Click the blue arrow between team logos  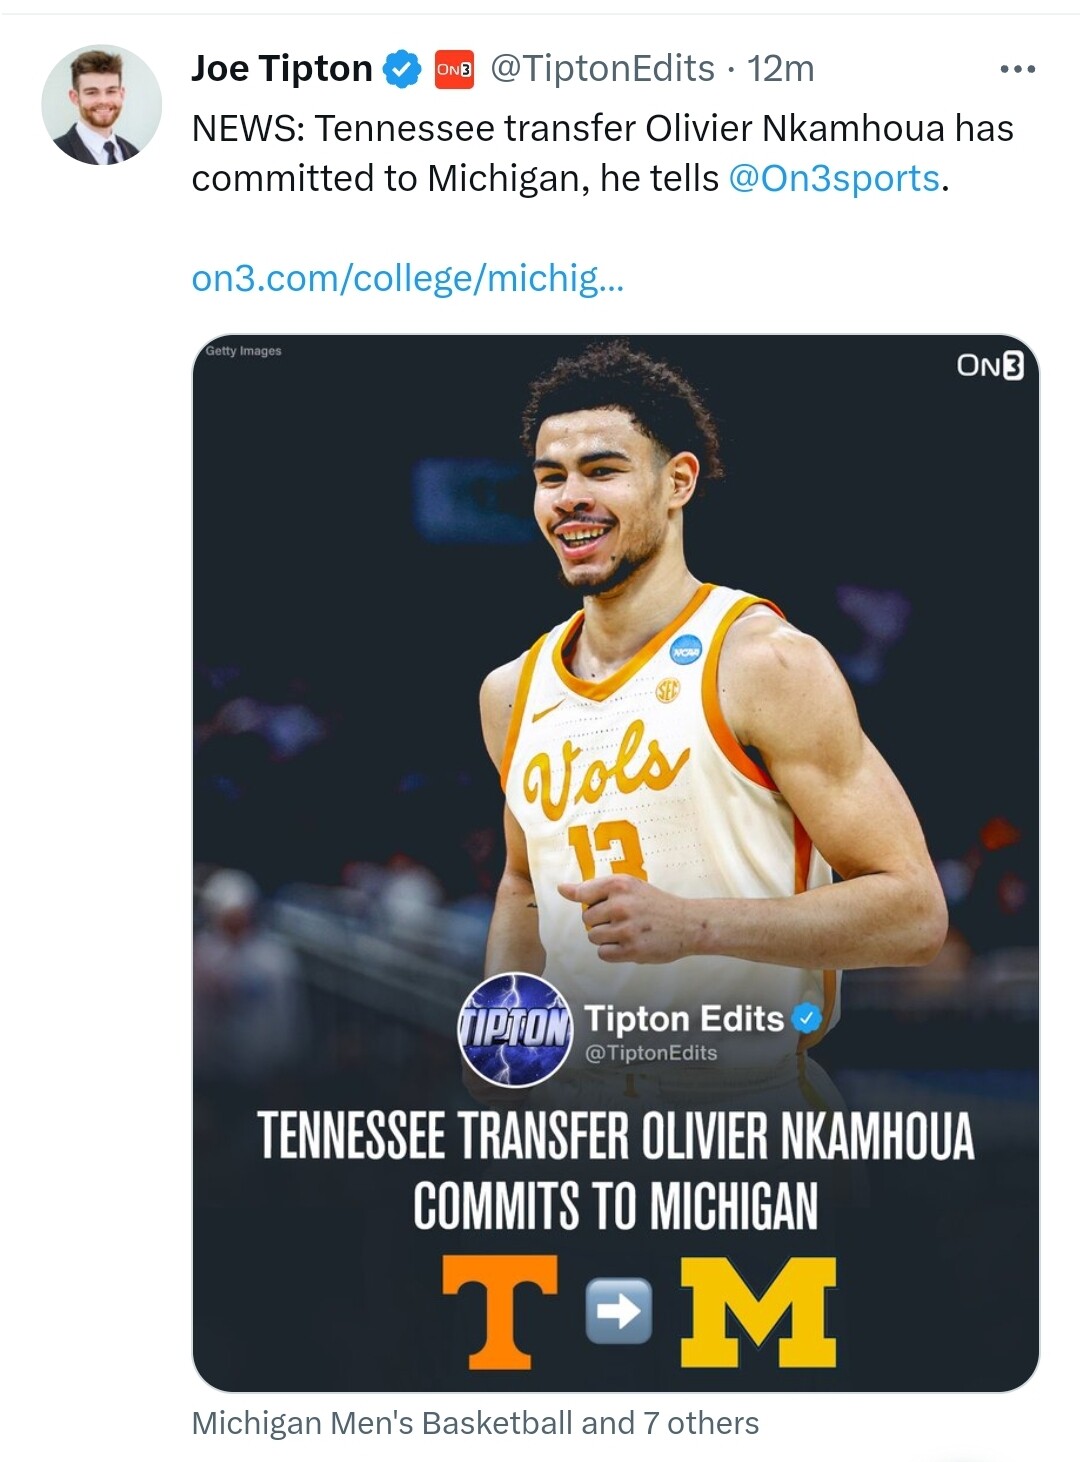point(618,1310)
